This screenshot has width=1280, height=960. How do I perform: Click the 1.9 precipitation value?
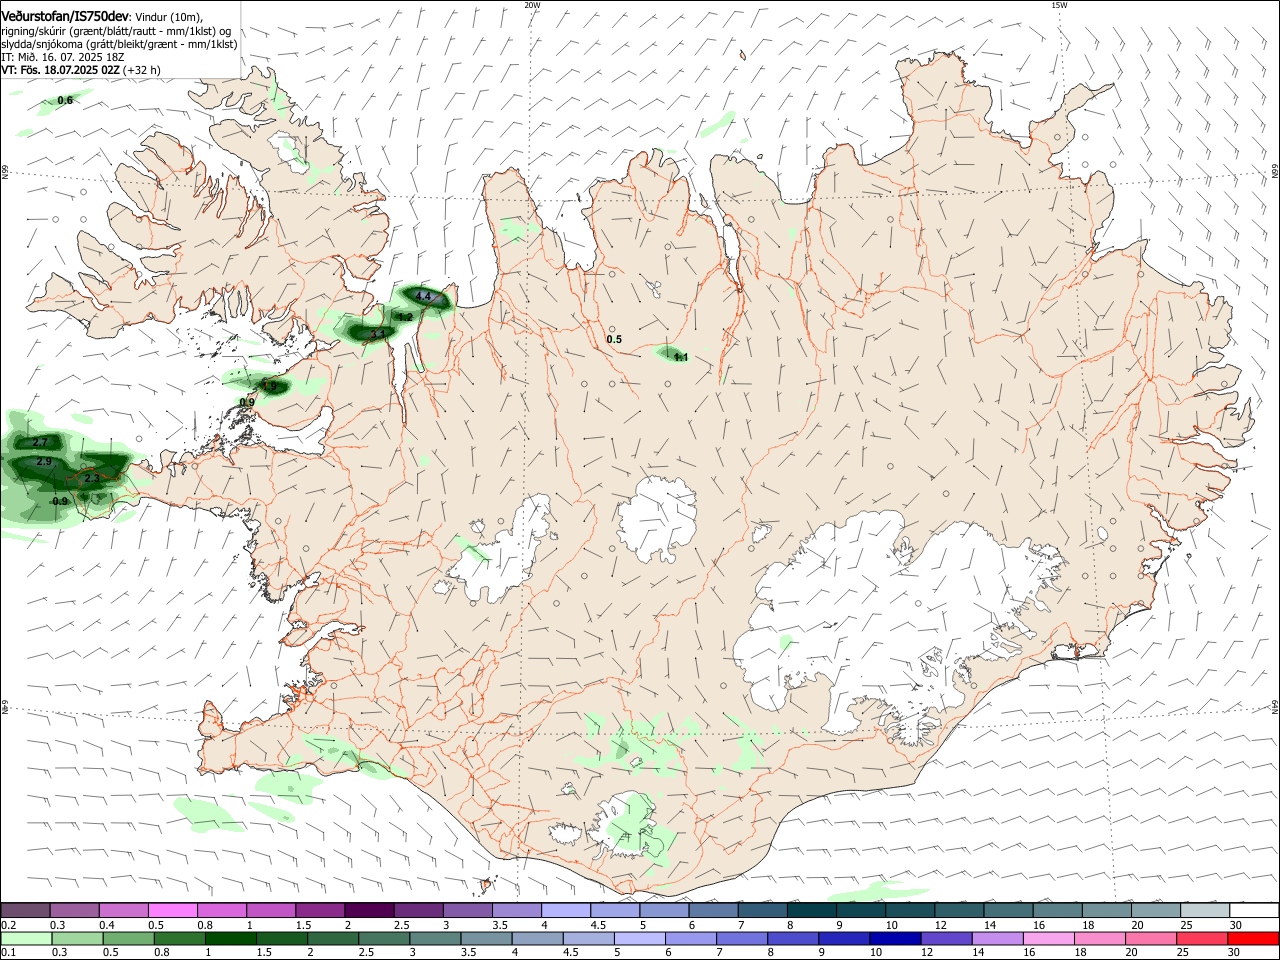tap(268, 386)
